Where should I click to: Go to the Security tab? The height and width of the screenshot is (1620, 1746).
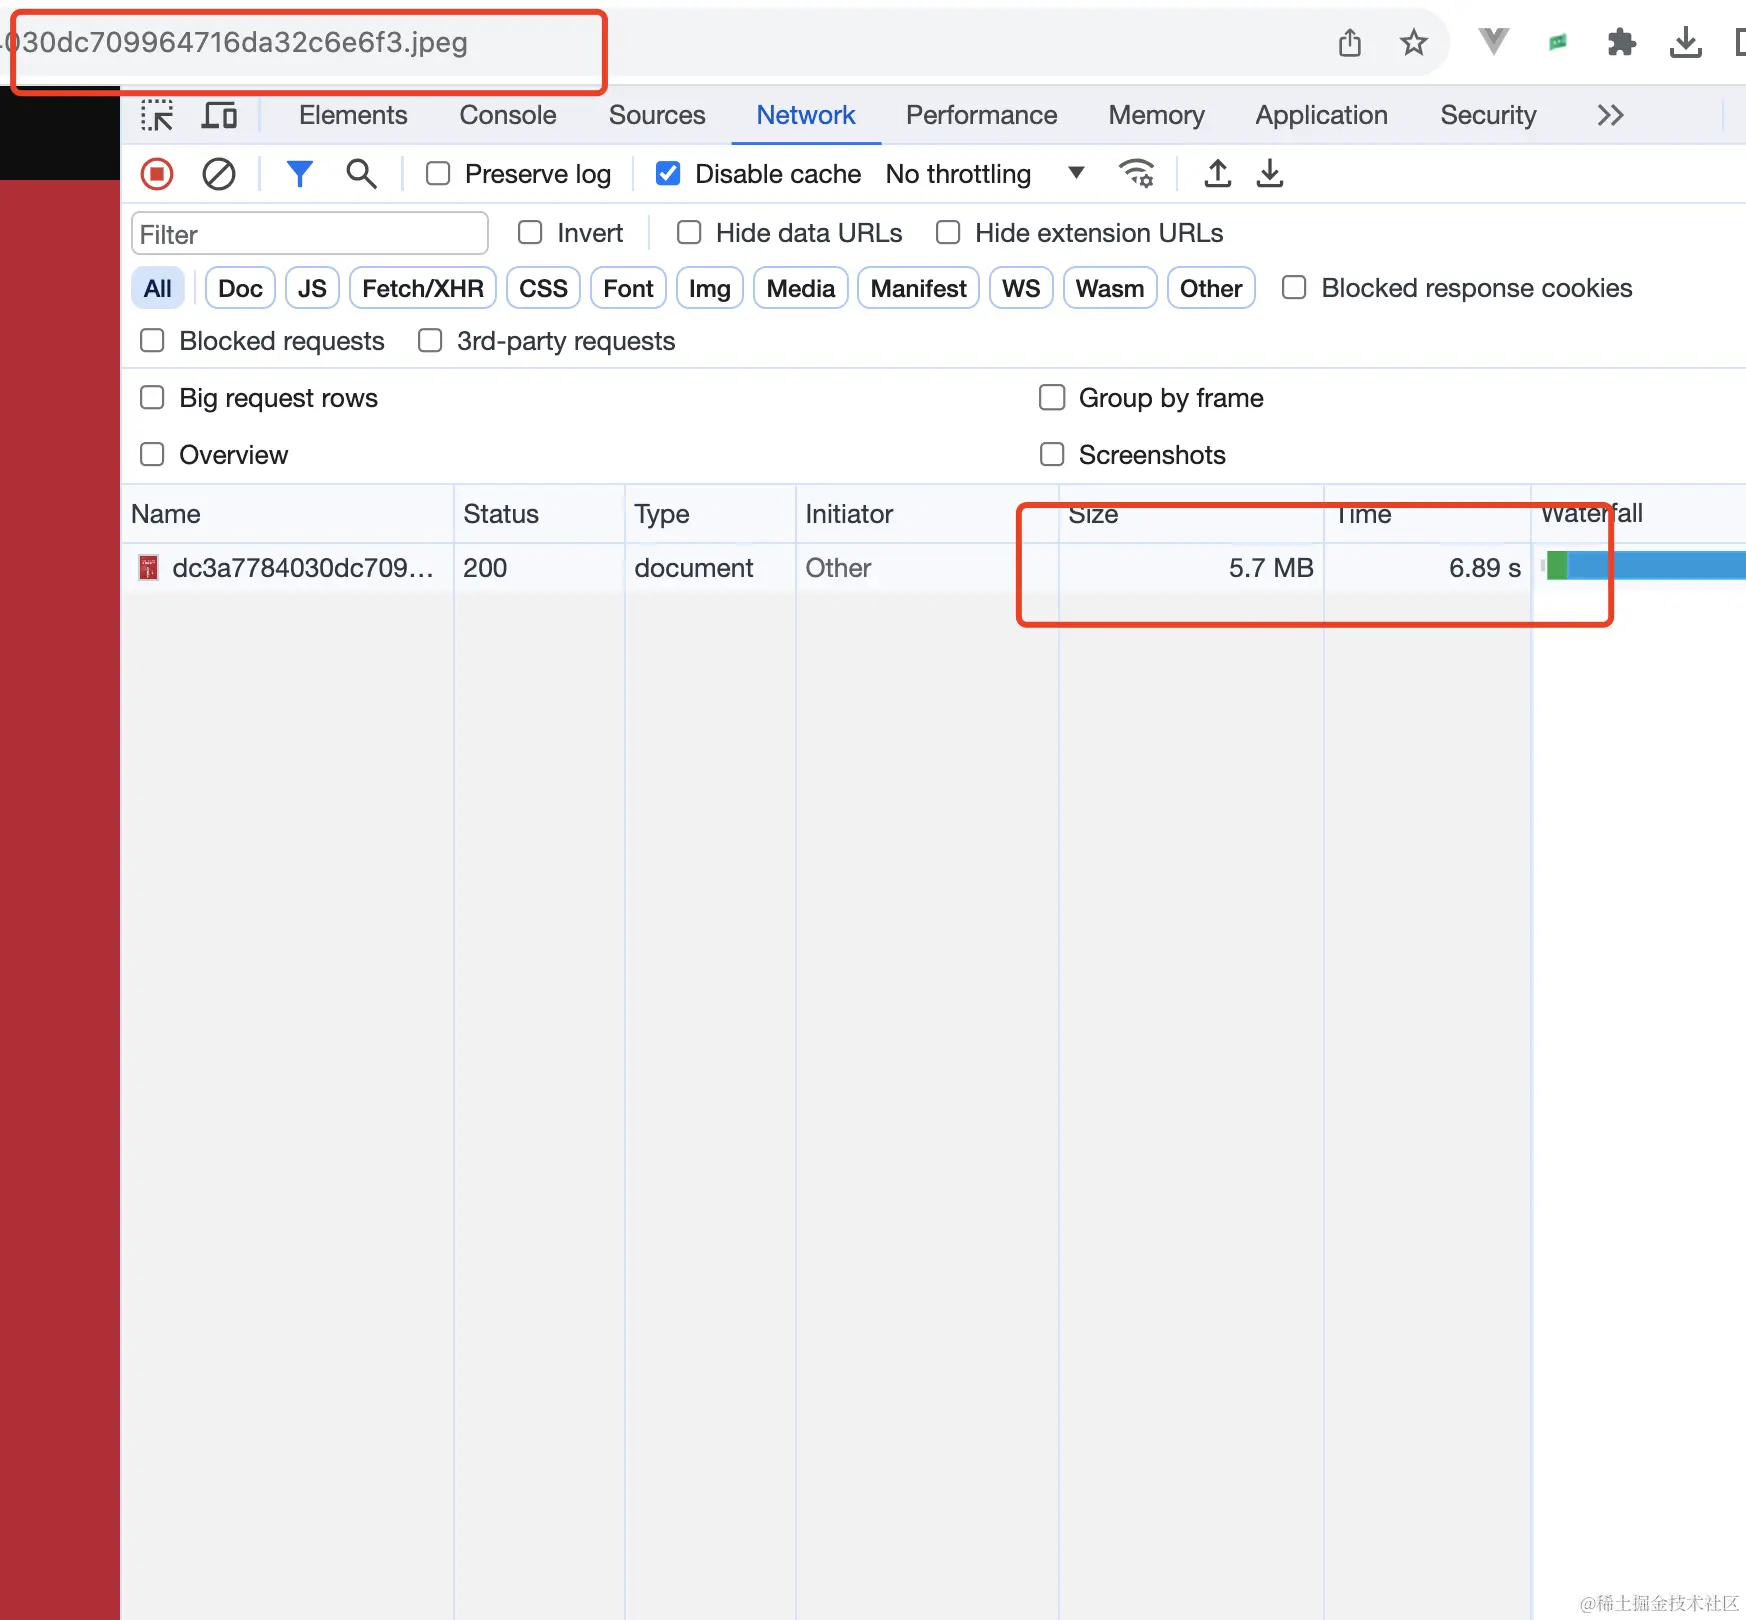click(1488, 116)
